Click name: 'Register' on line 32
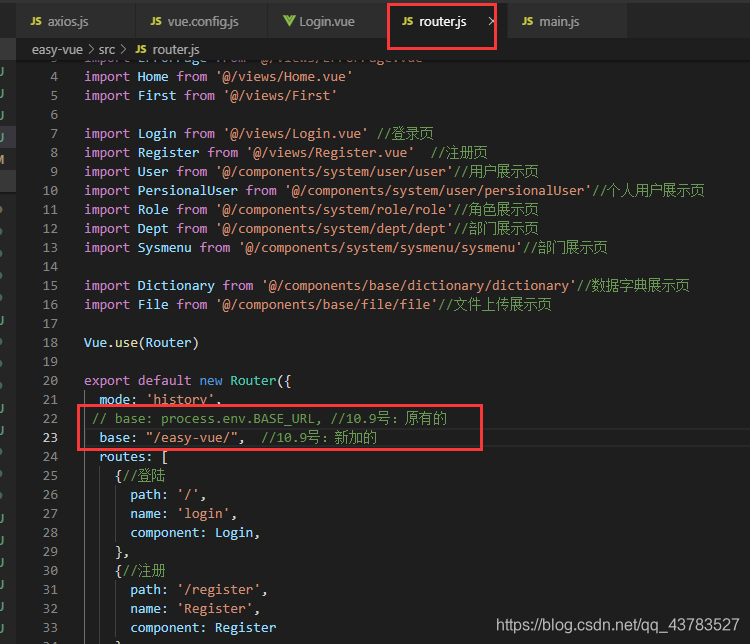The width and height of the screenshot is (750, 644). click(x=195, y=609)
